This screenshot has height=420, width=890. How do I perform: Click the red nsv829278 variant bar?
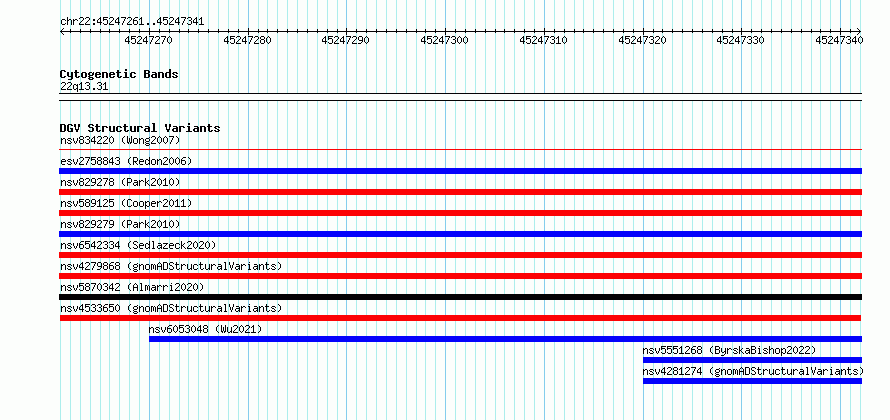[x=460, y=192]
